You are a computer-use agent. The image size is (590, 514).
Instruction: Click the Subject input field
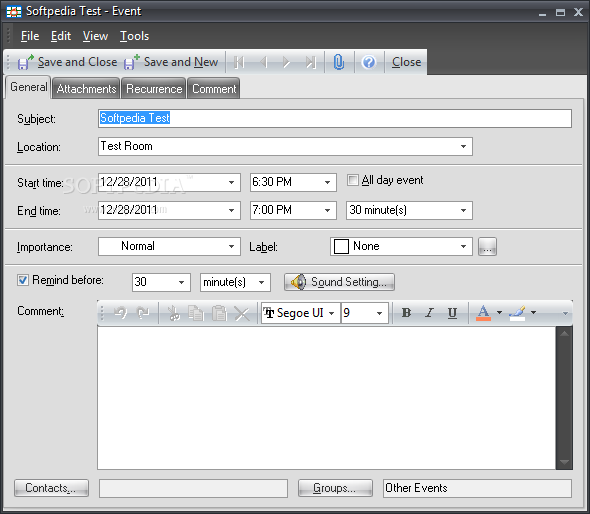[x=335, y=119]
